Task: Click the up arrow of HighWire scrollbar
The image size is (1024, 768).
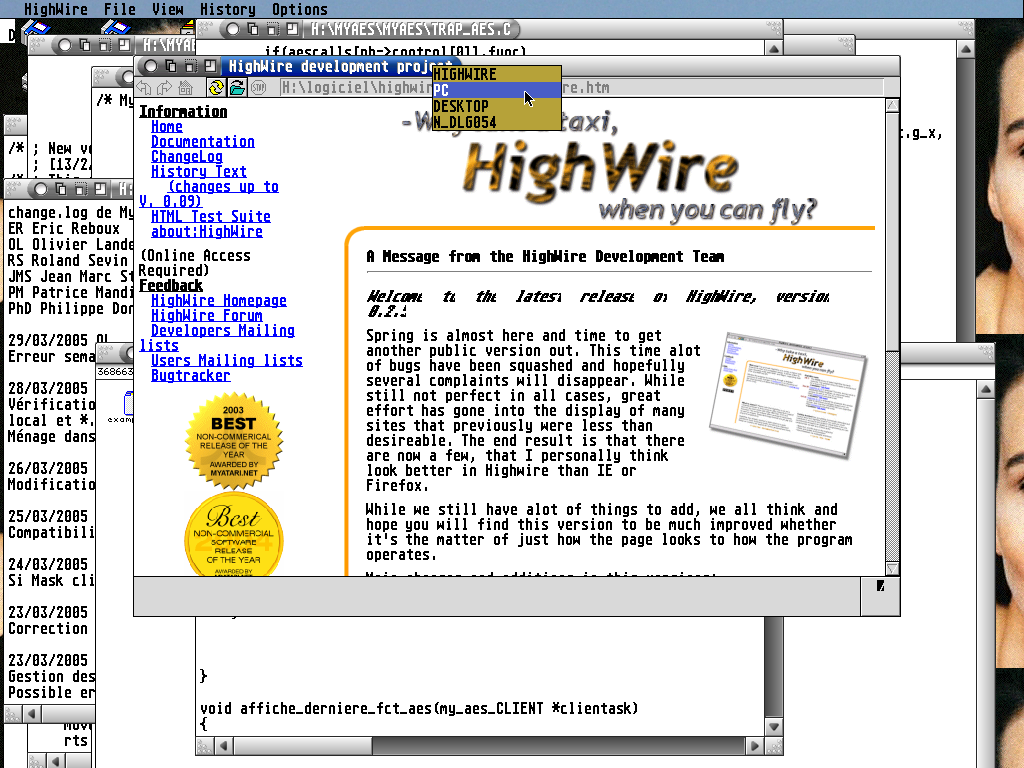Action: 892,105
